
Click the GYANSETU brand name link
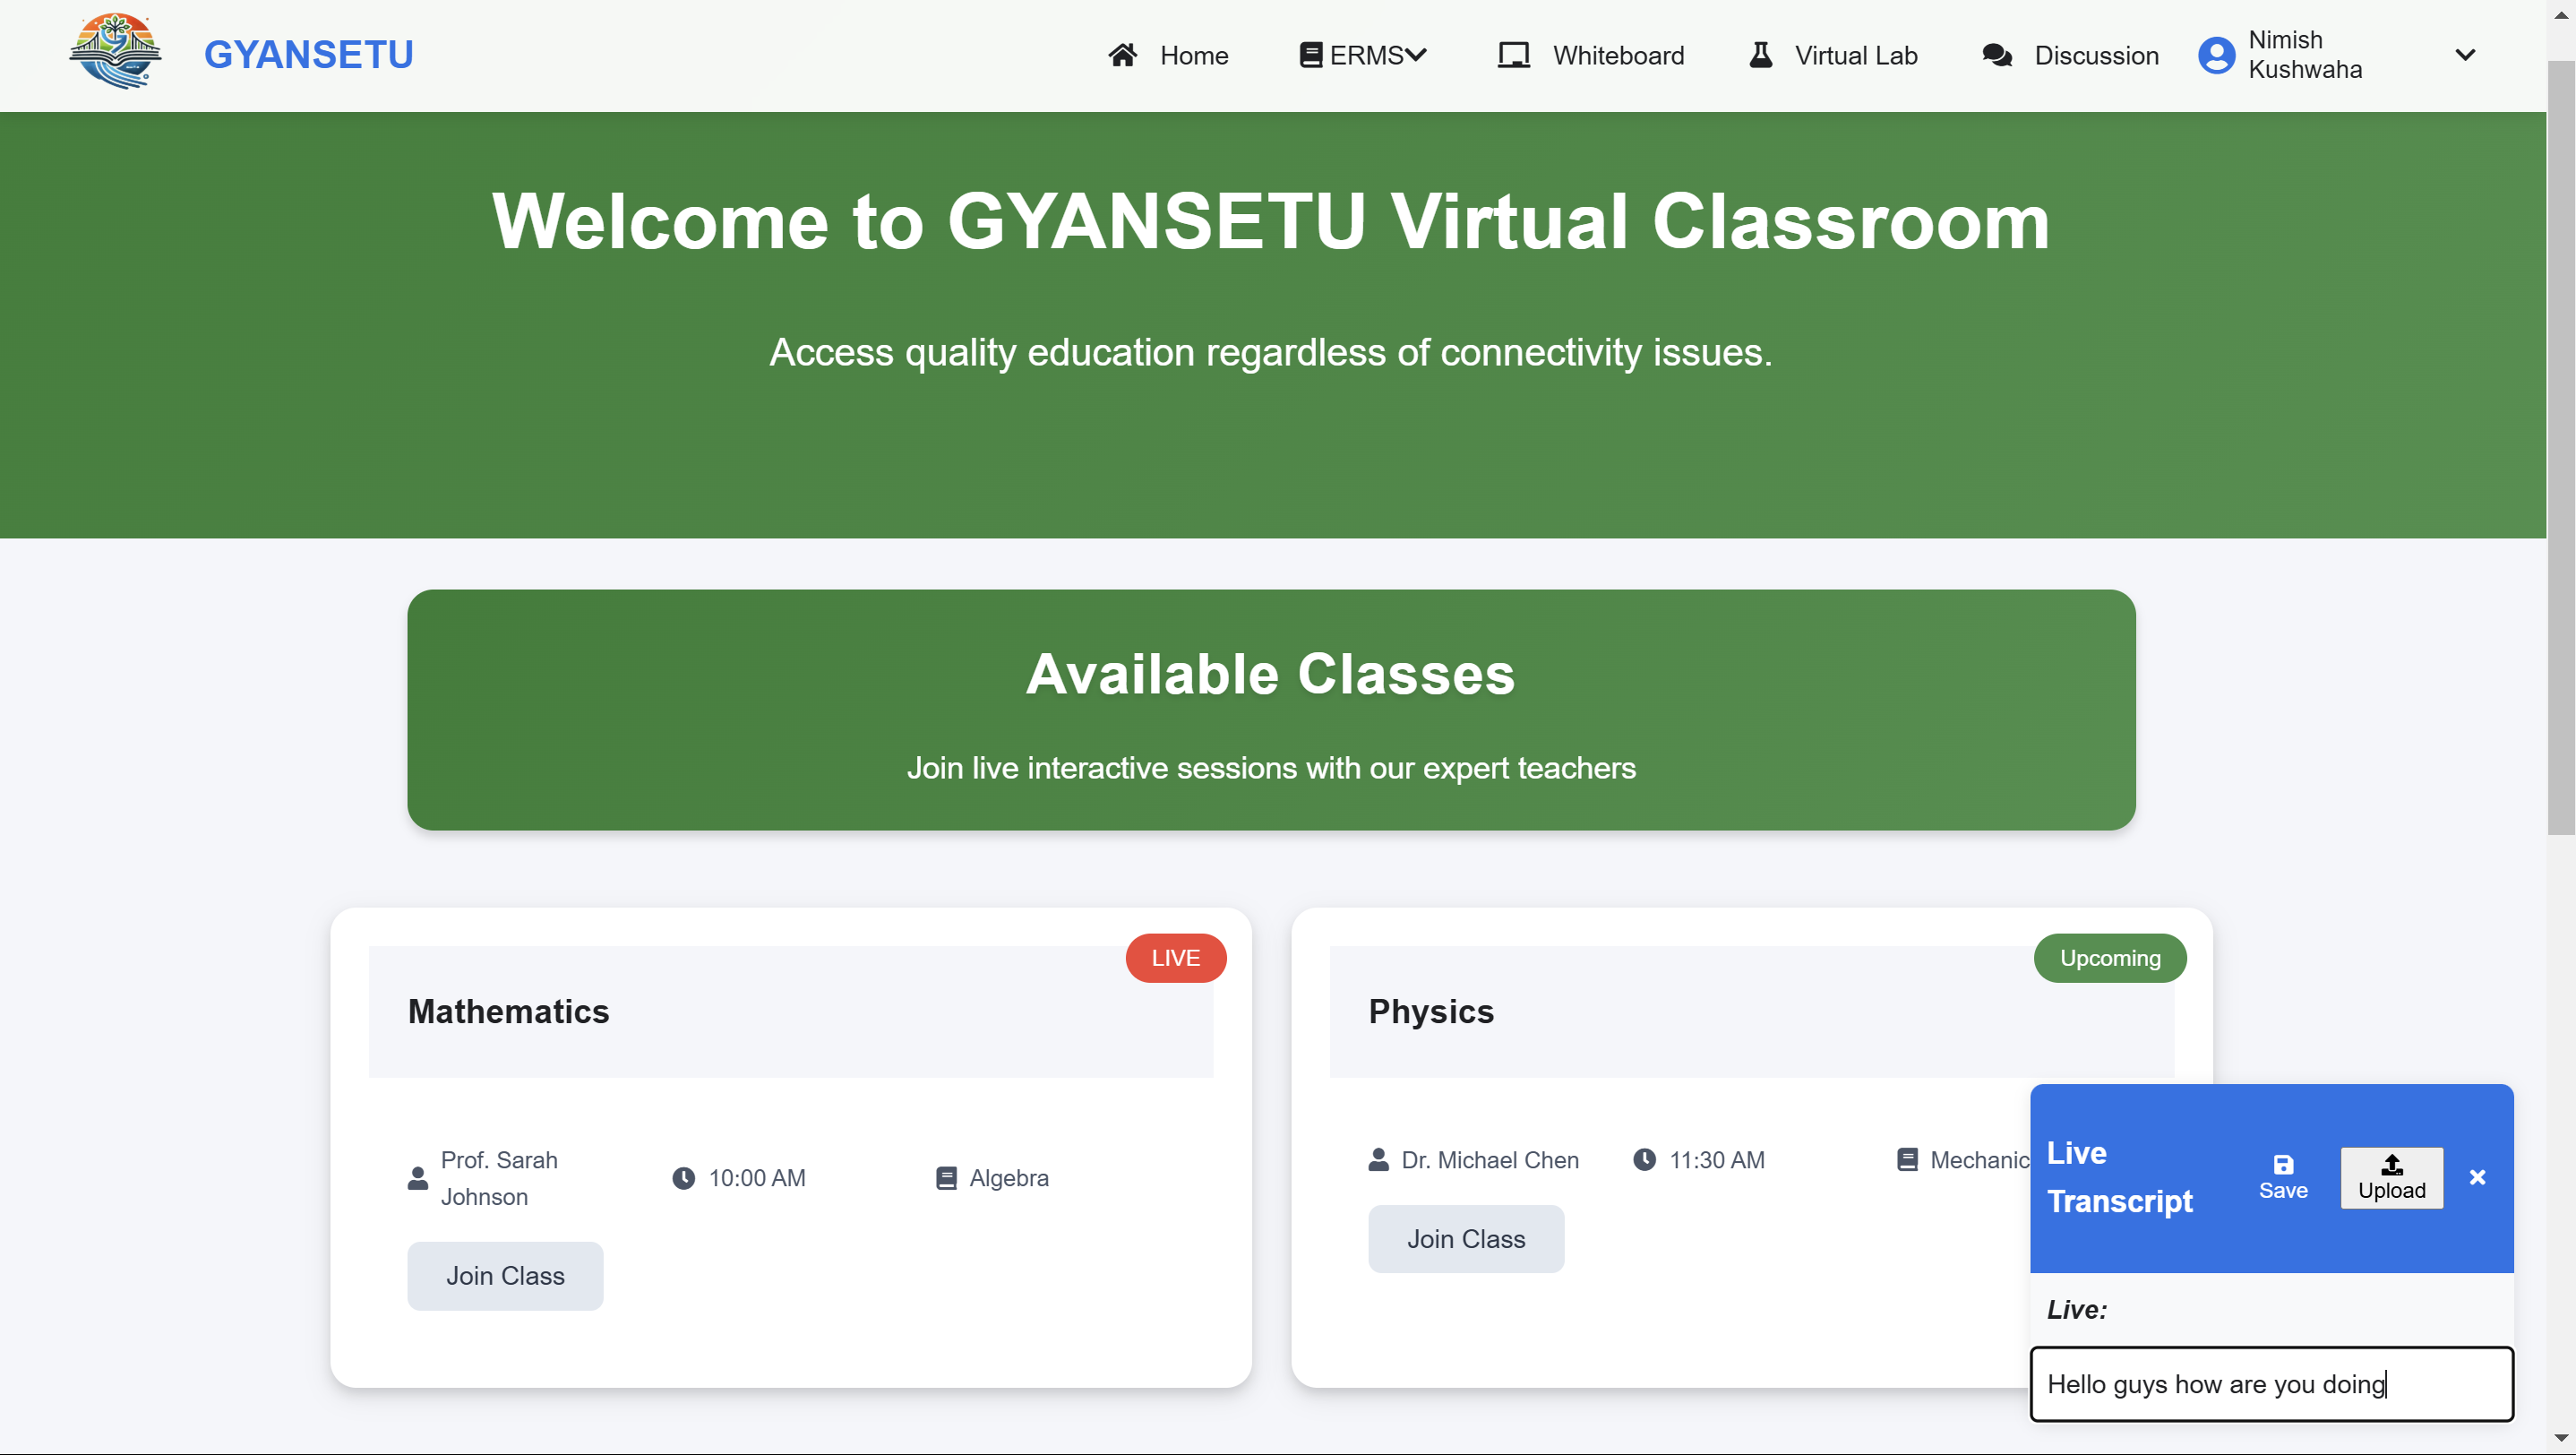pyautogui.click(x=308, y=55)
